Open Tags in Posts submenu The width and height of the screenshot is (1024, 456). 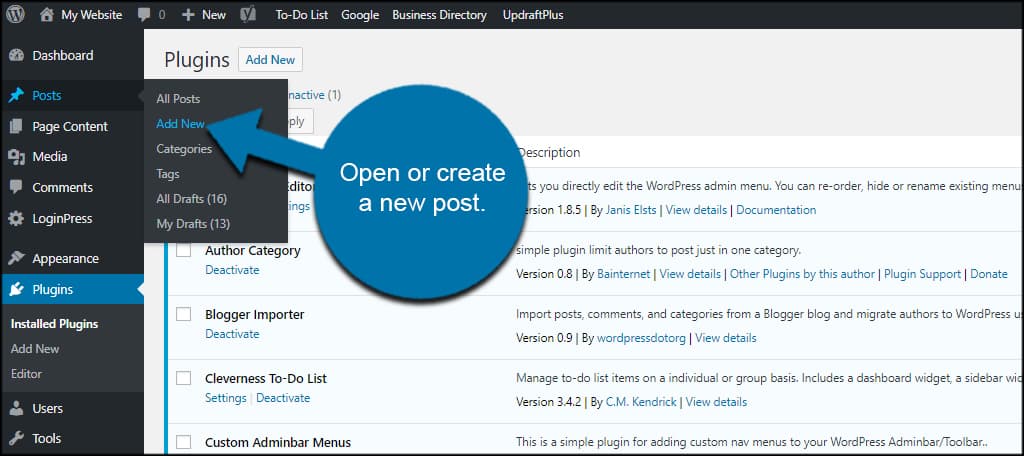(x=168, y=174)
